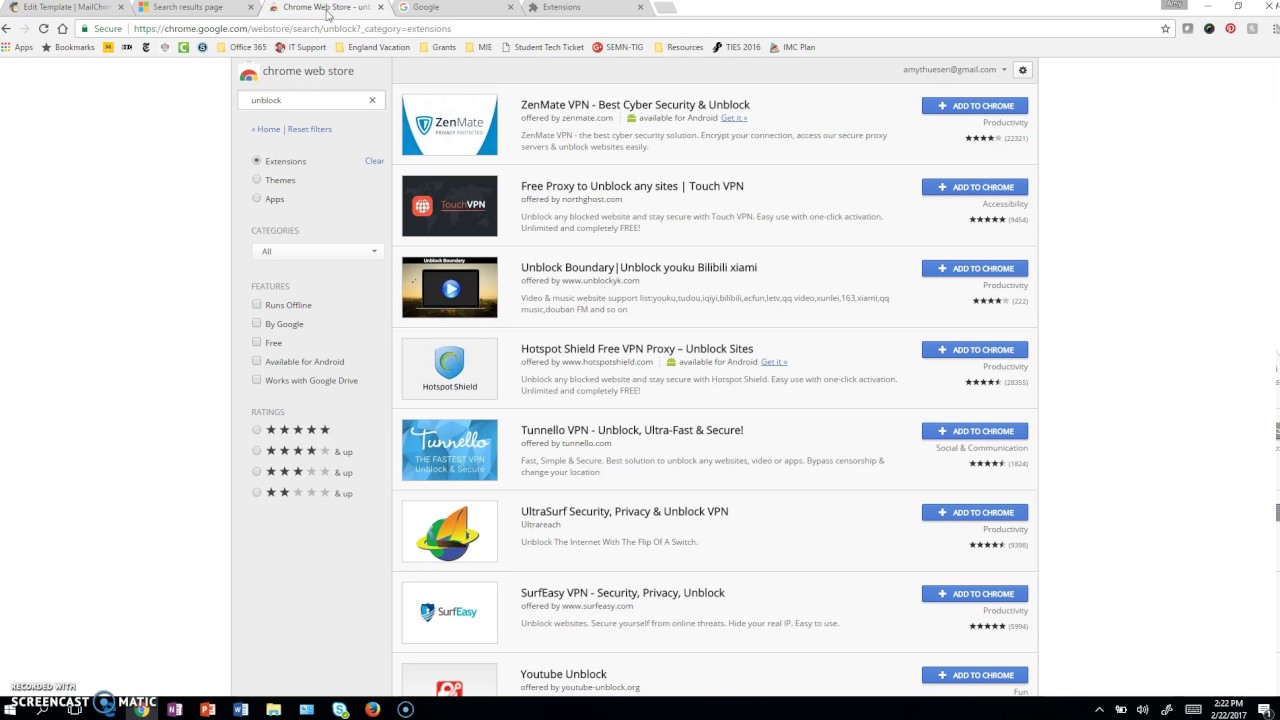Open the England Vacation bookmark folder
Image resolution: width=1280 pixels, height=720 pixels.
pyautogui.click(x=372, y=47)
